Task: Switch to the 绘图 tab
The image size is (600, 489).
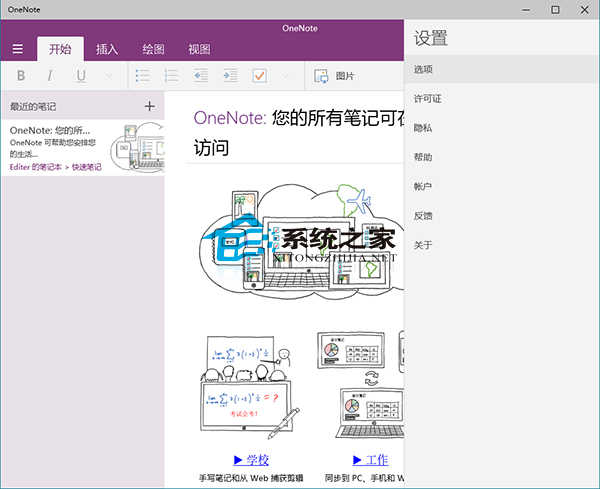Action: [x=153, y=49]
